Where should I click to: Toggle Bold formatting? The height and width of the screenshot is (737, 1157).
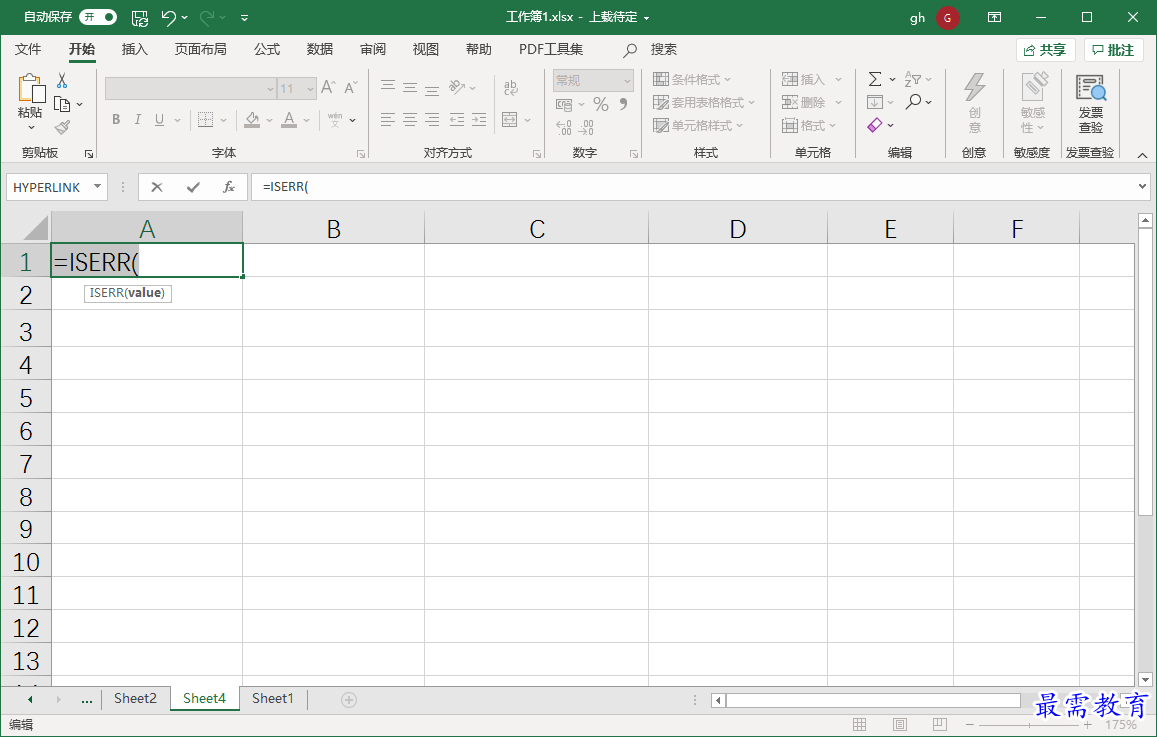click(116, 120)
